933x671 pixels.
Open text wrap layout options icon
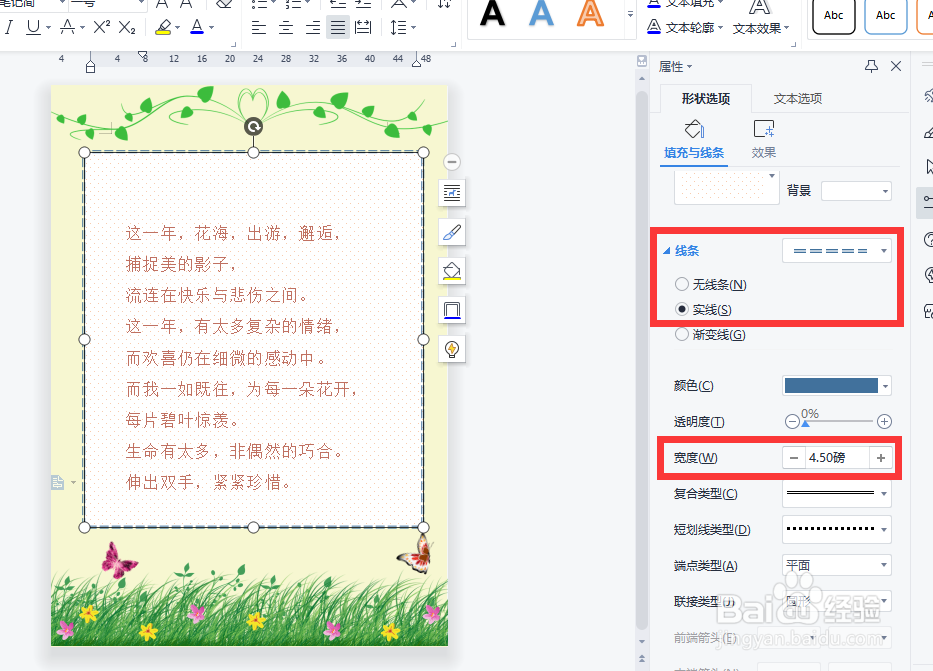pos(452,193)
